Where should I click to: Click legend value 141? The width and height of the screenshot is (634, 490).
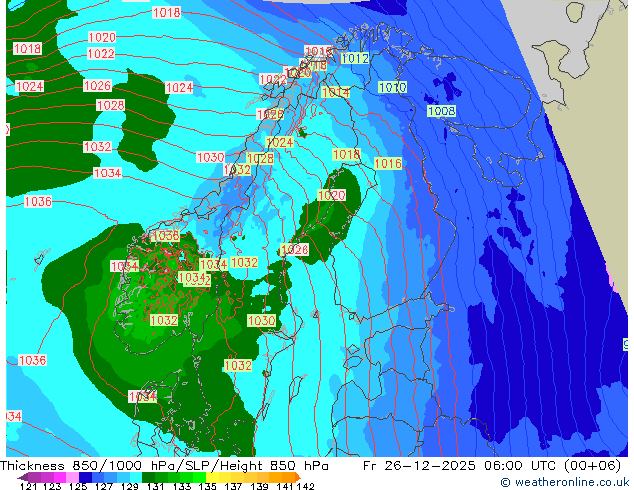pos(285,486)
